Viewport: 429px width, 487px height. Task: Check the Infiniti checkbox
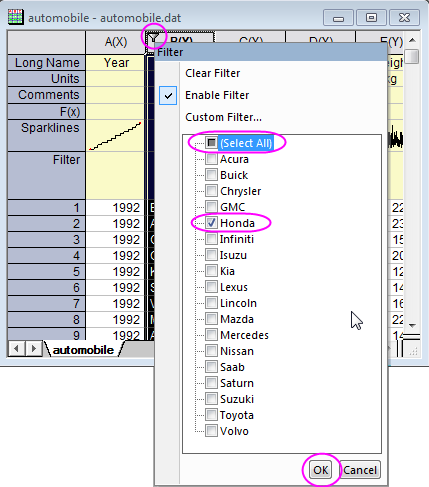pos(211,239)
